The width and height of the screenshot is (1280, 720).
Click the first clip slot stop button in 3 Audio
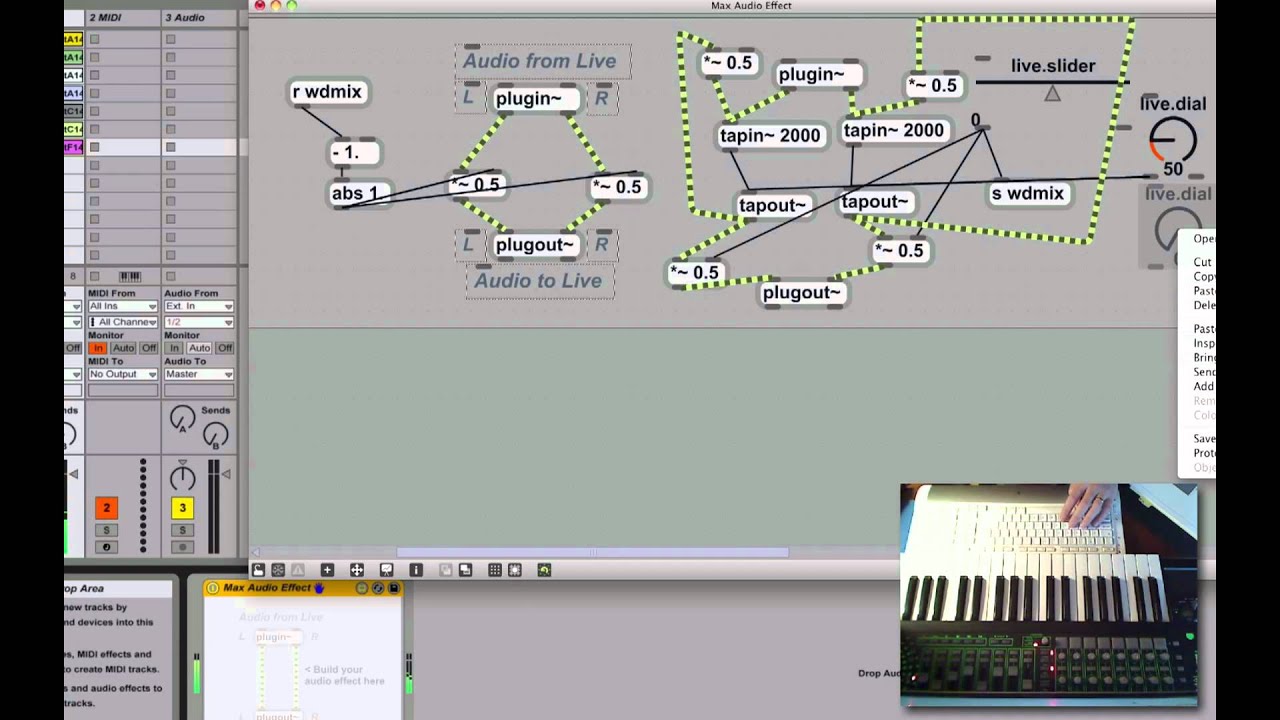tap(170, 39)
